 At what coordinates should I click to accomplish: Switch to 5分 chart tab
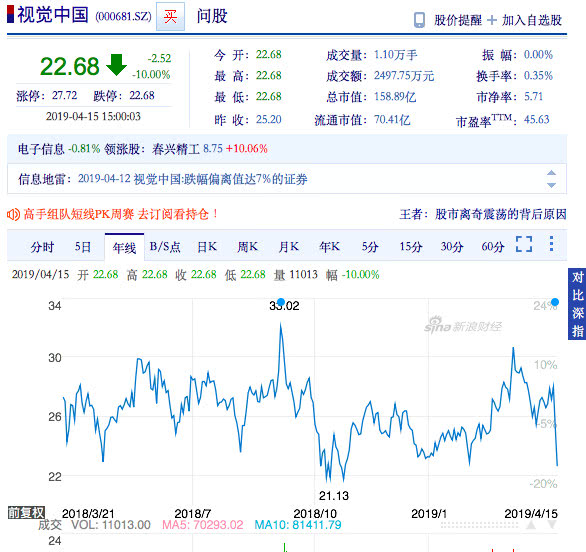click(370, 247)
